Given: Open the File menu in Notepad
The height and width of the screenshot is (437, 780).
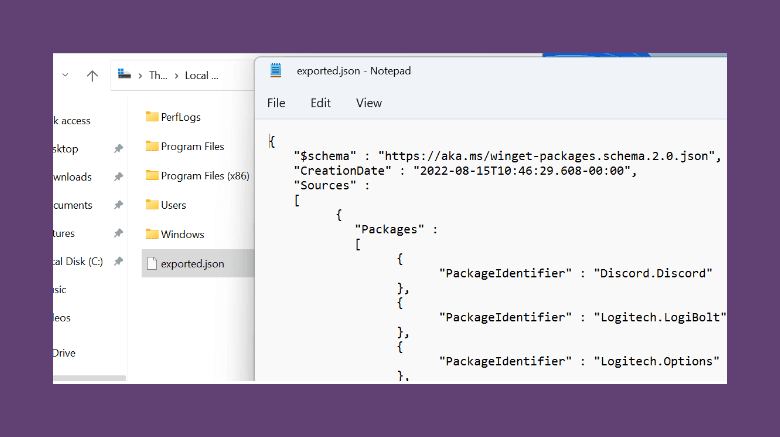Looking at the screenshot, I should click(276, 103).
